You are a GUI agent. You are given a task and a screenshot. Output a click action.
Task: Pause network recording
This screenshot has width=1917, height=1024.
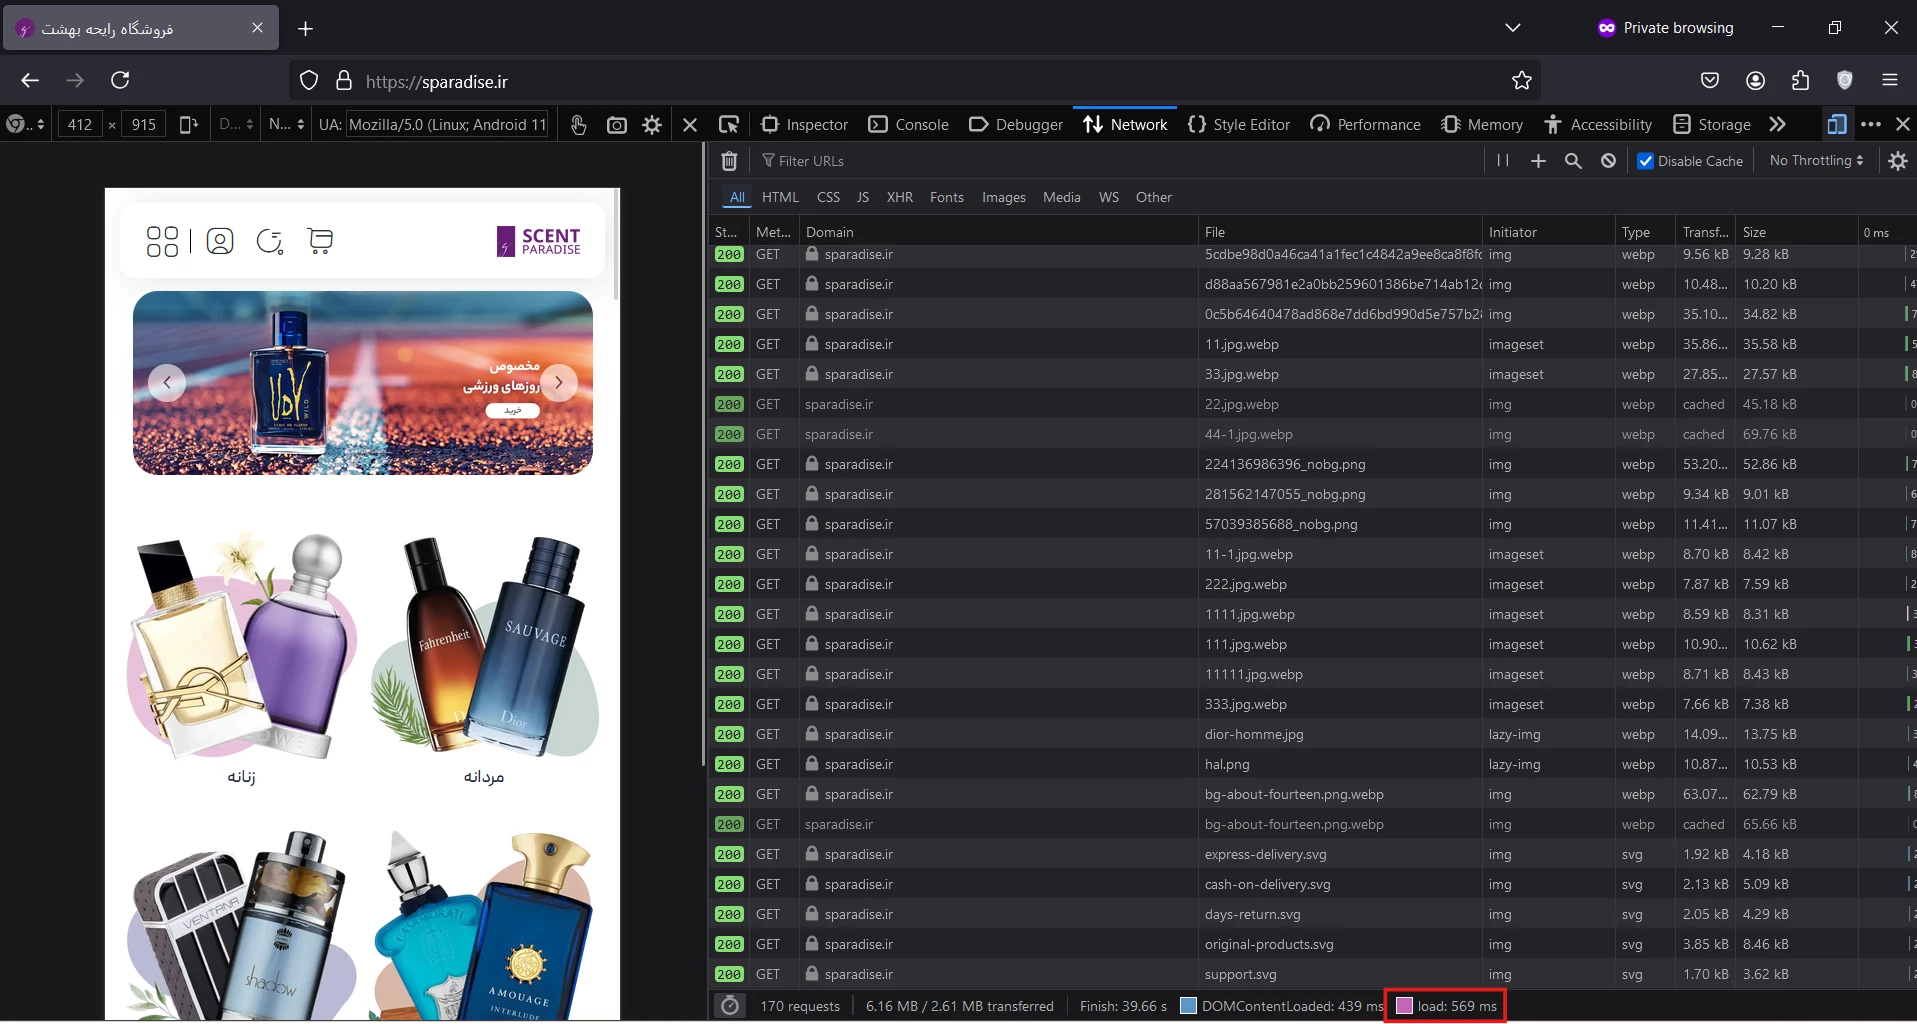coord(1502,161)
